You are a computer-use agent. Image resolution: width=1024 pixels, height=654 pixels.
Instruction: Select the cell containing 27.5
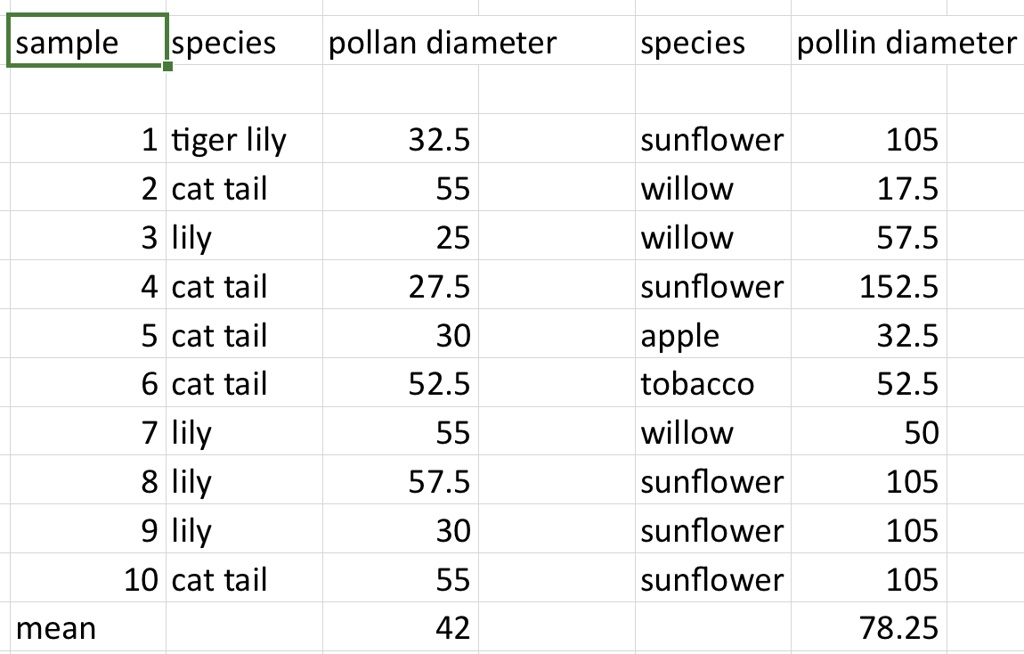[400, 285]
